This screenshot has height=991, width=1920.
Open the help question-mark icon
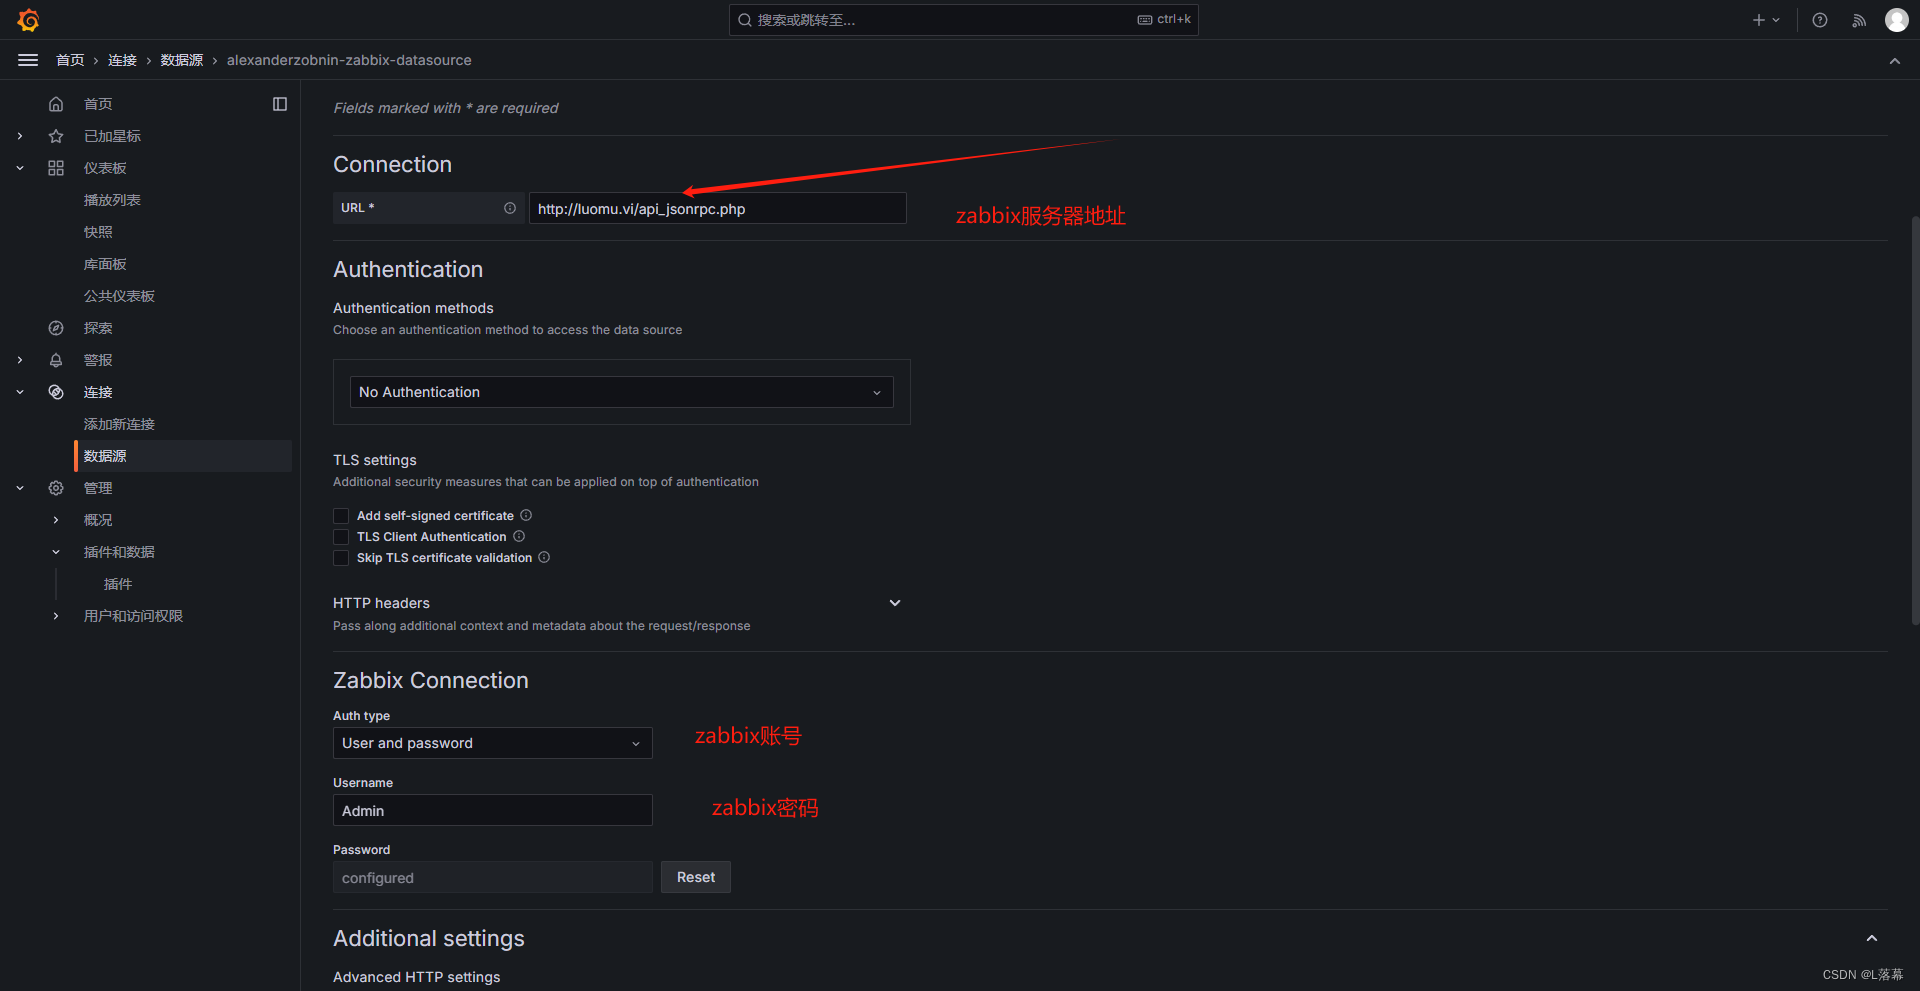pyautogui.click(x=1820, y=20)
